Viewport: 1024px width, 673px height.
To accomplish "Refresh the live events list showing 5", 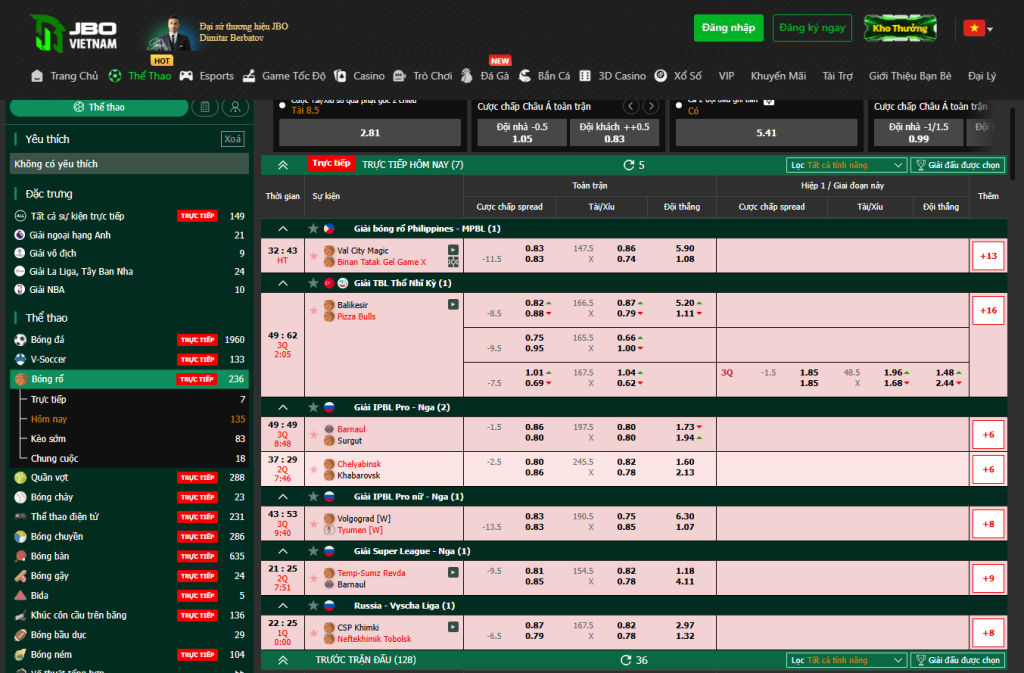I will click(x=629, y=165).
